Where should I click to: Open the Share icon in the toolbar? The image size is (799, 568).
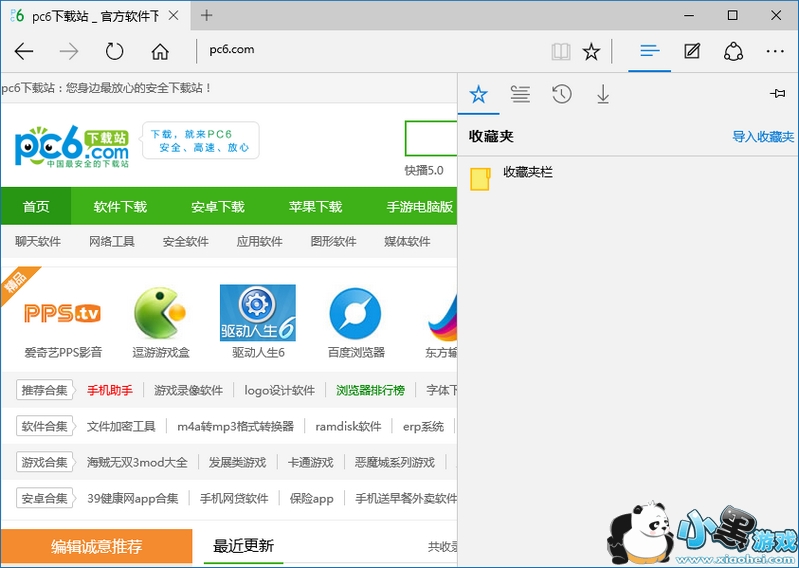point(733,51)
